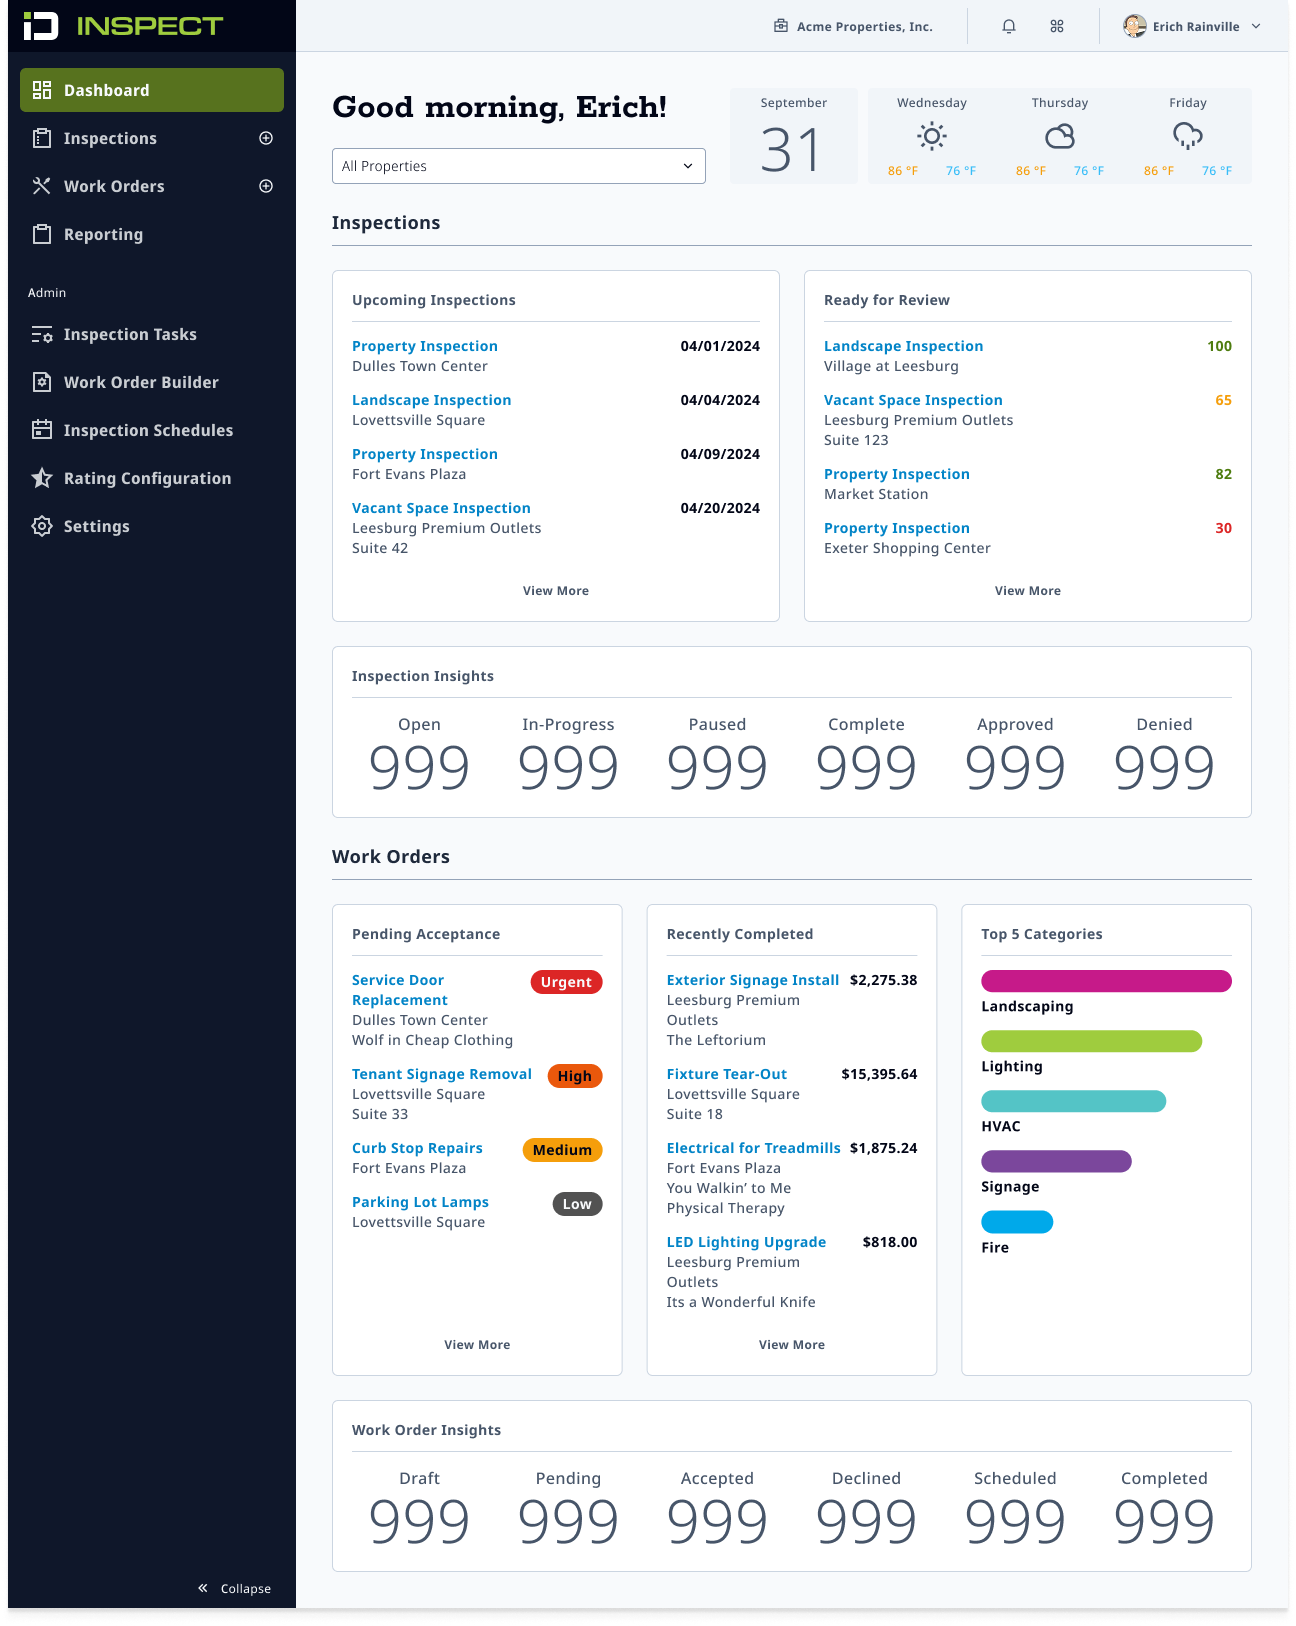The image size is (1296, 1626).
Task: Open Curb Stop Repairs work order
Action: click(x=417, y=1148)
